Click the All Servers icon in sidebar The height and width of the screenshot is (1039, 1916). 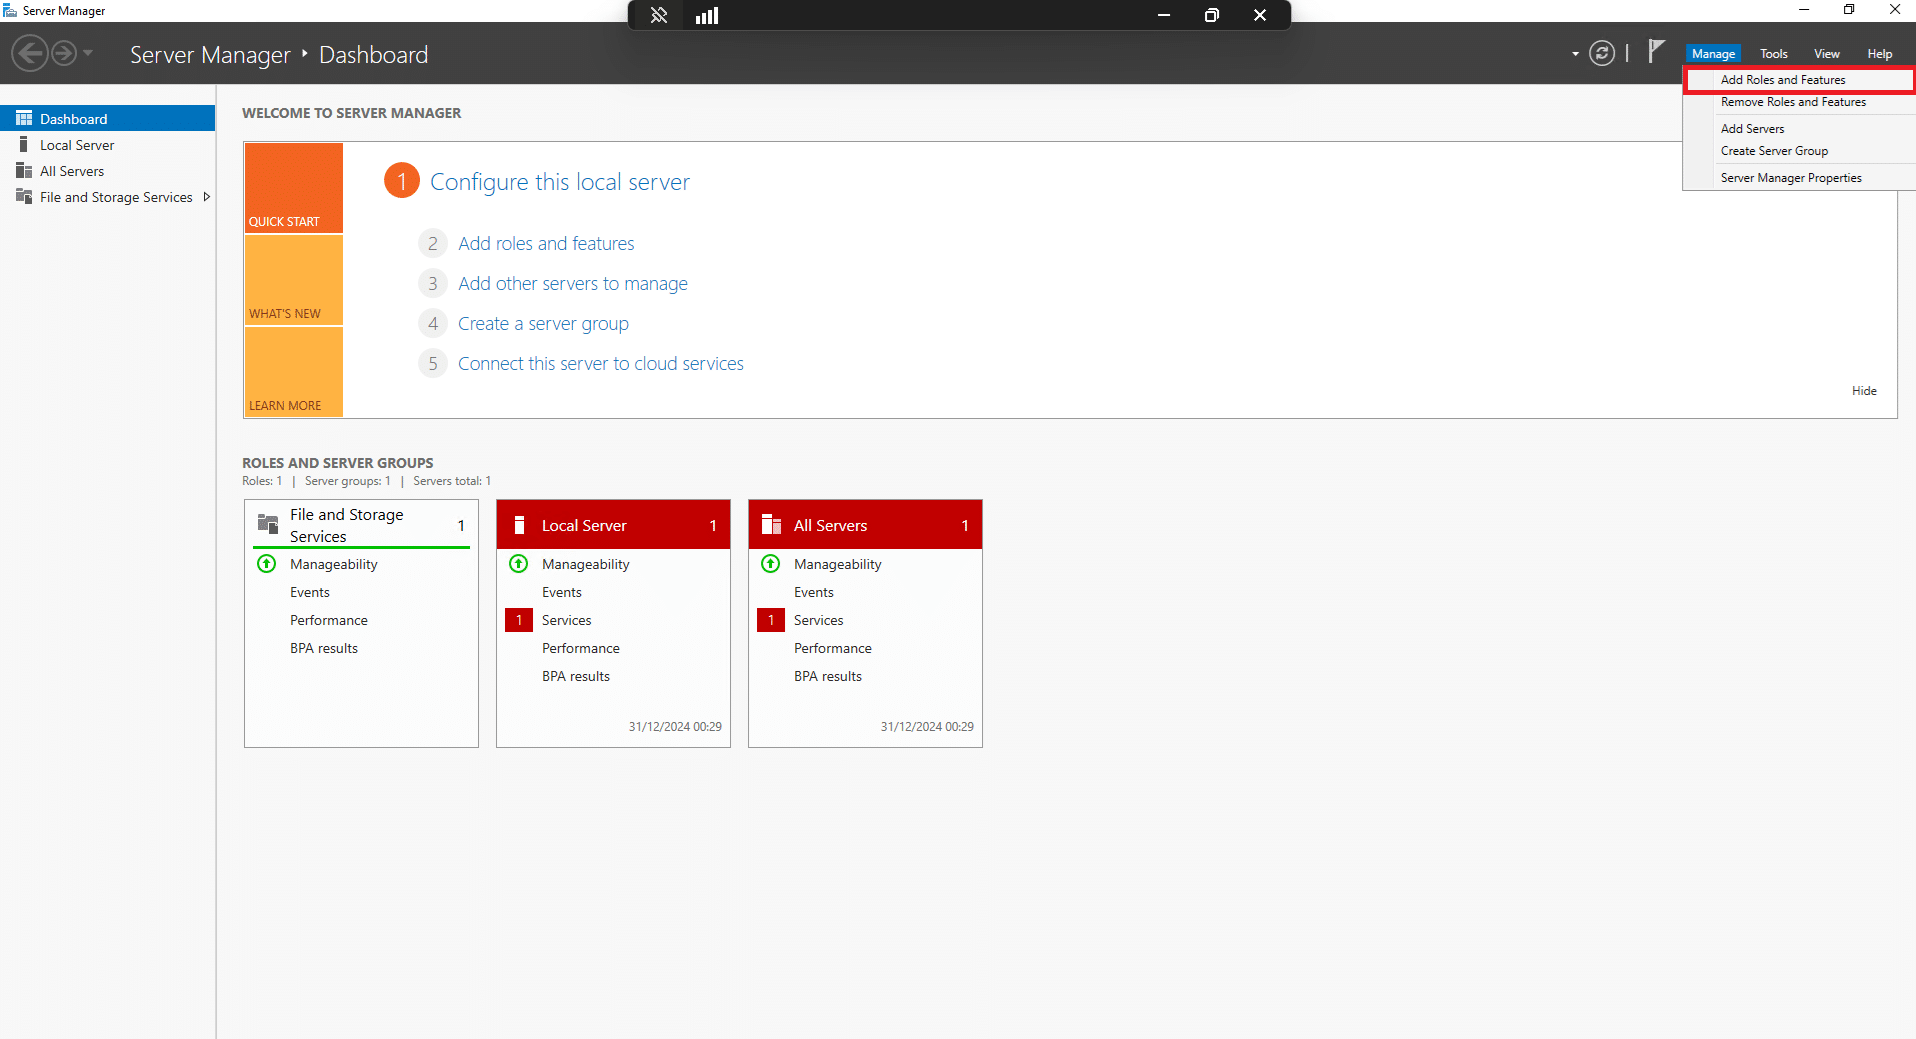[24, 170]
